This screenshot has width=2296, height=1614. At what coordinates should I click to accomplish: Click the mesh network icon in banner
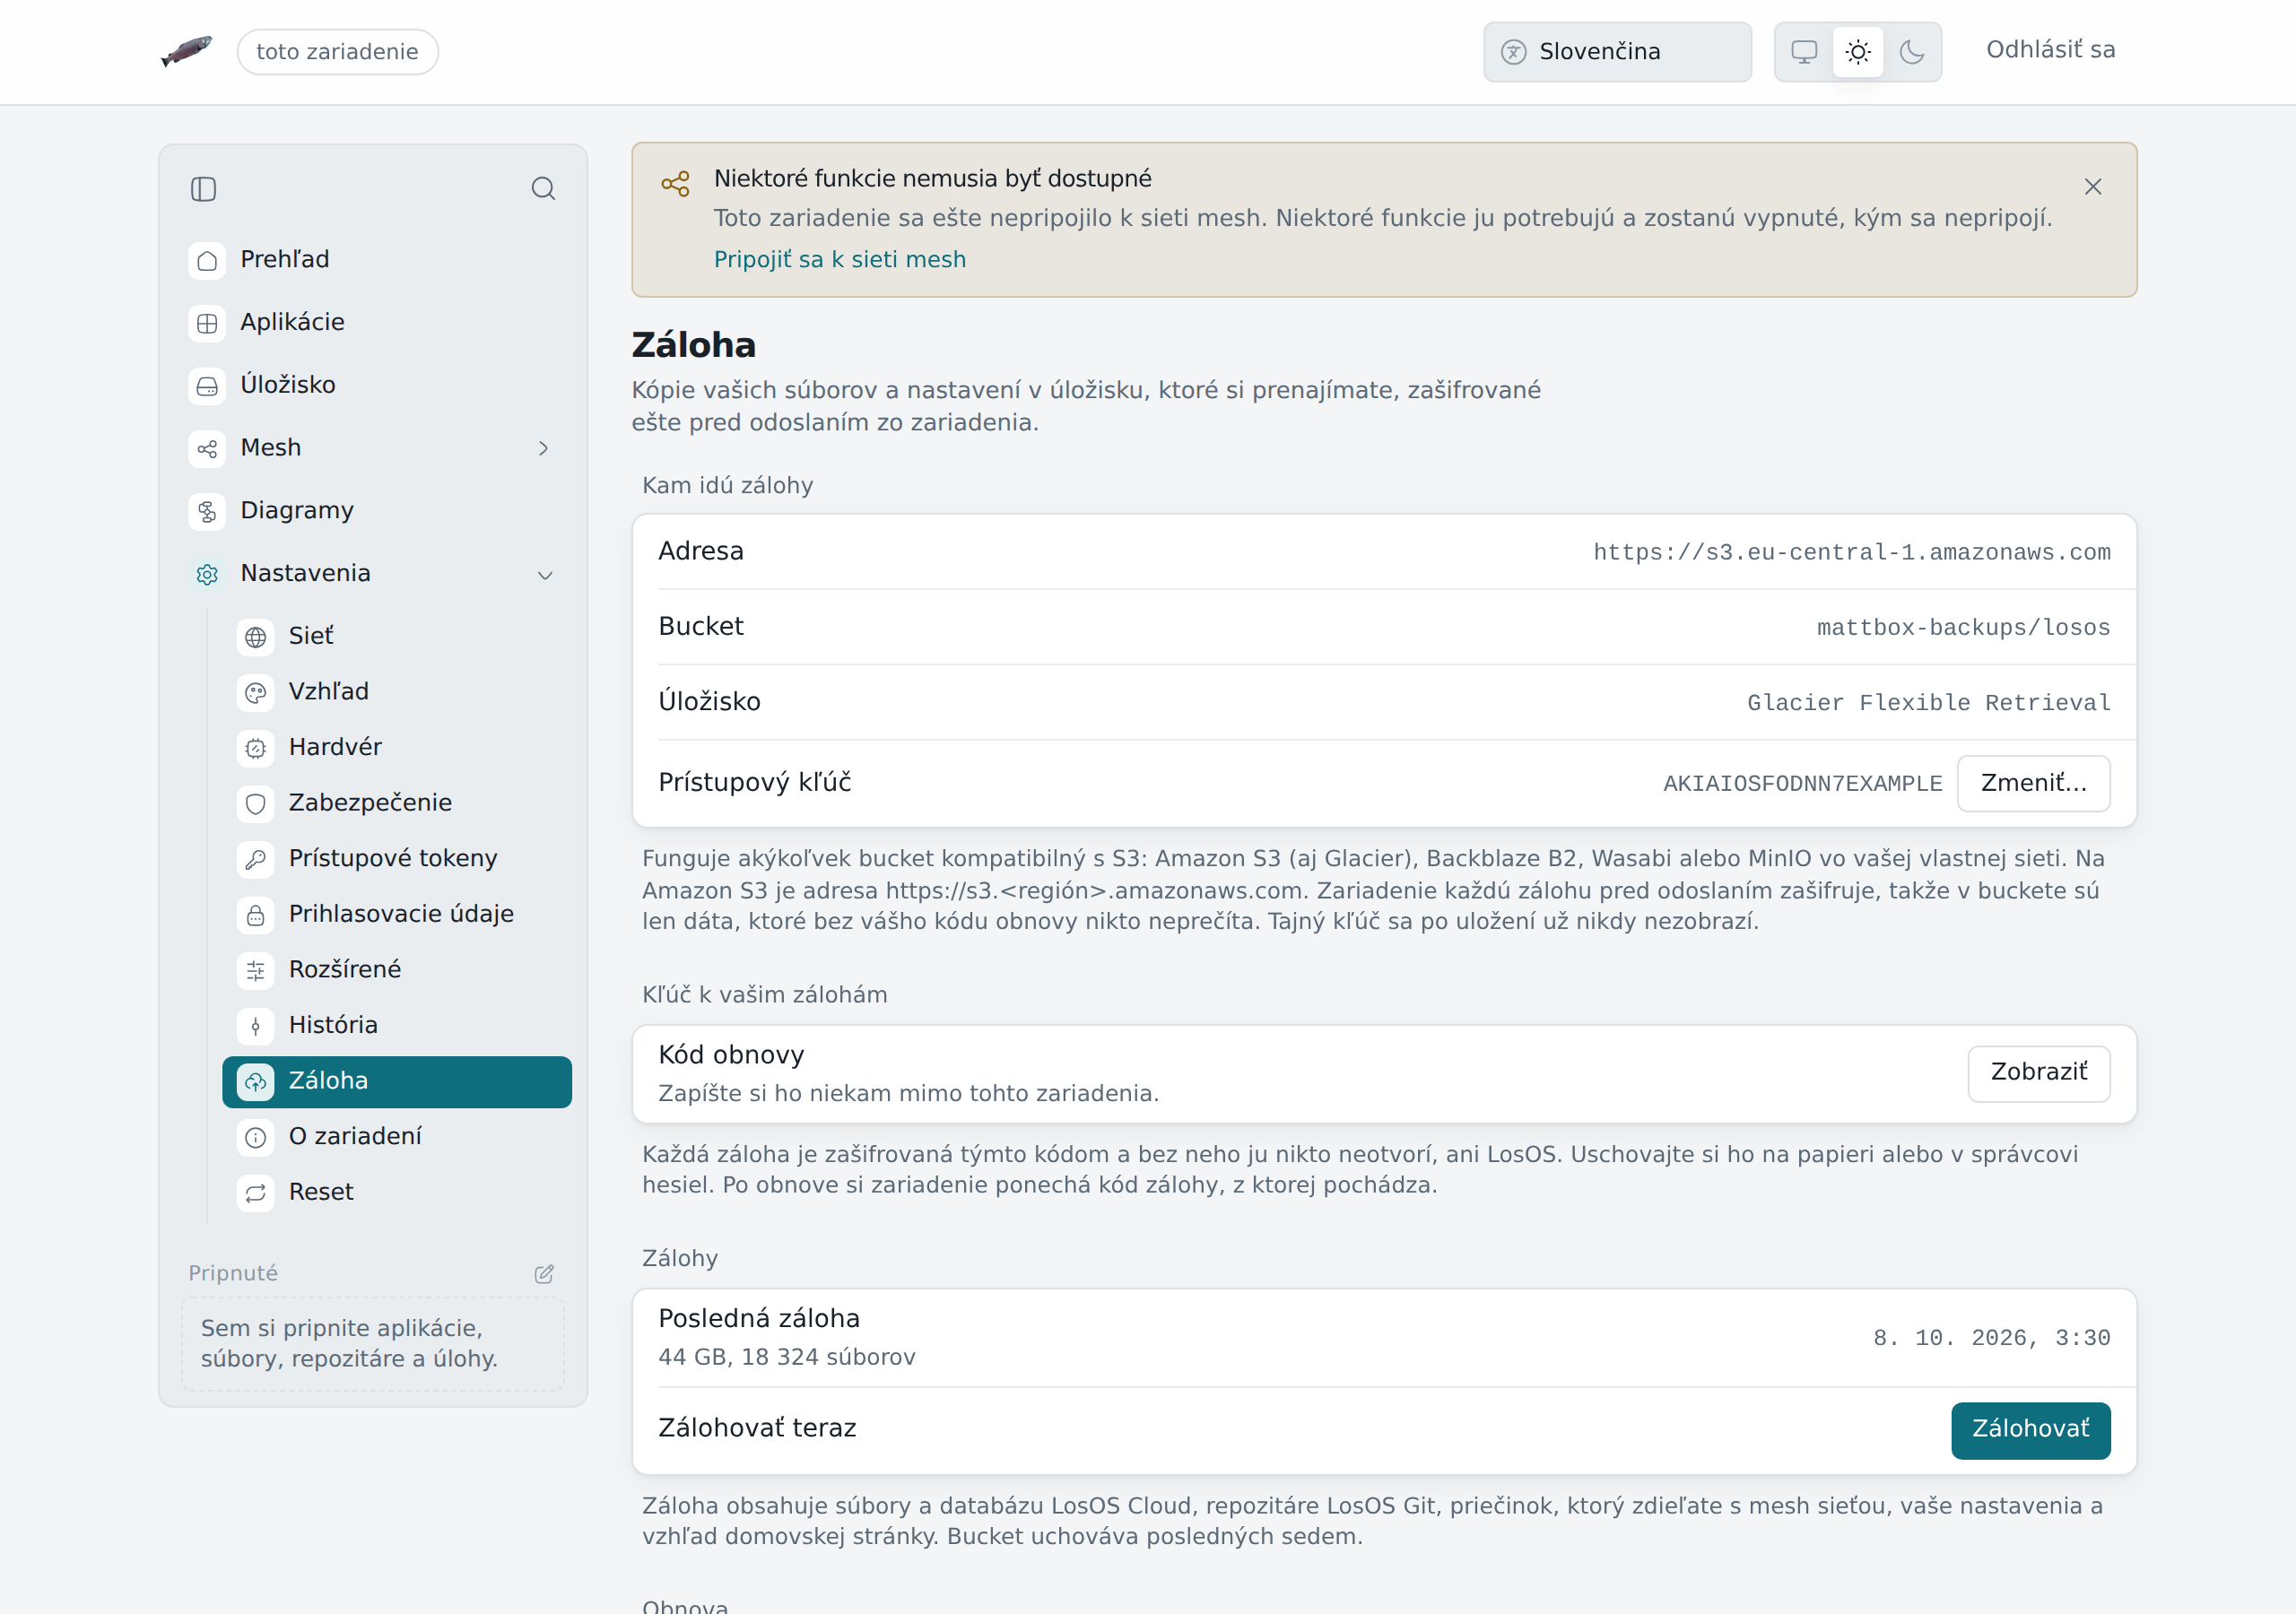(x=676, y=183)
